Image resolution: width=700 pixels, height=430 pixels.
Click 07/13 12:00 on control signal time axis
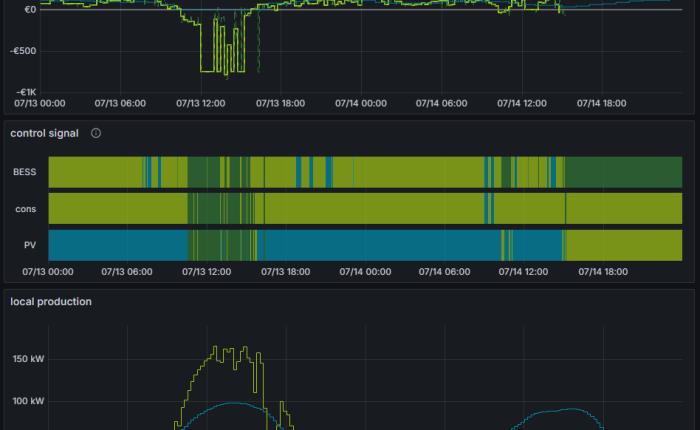[x=200, y=271]
